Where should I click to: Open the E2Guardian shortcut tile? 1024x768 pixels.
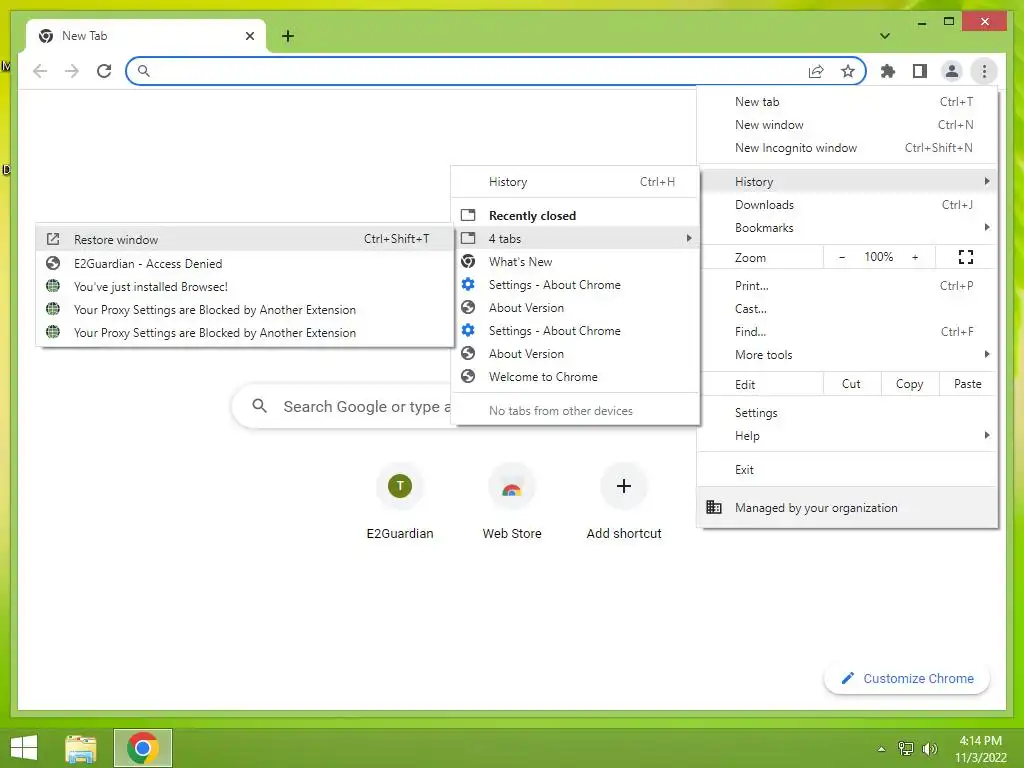pyautogui.click(x=400, y=501)
